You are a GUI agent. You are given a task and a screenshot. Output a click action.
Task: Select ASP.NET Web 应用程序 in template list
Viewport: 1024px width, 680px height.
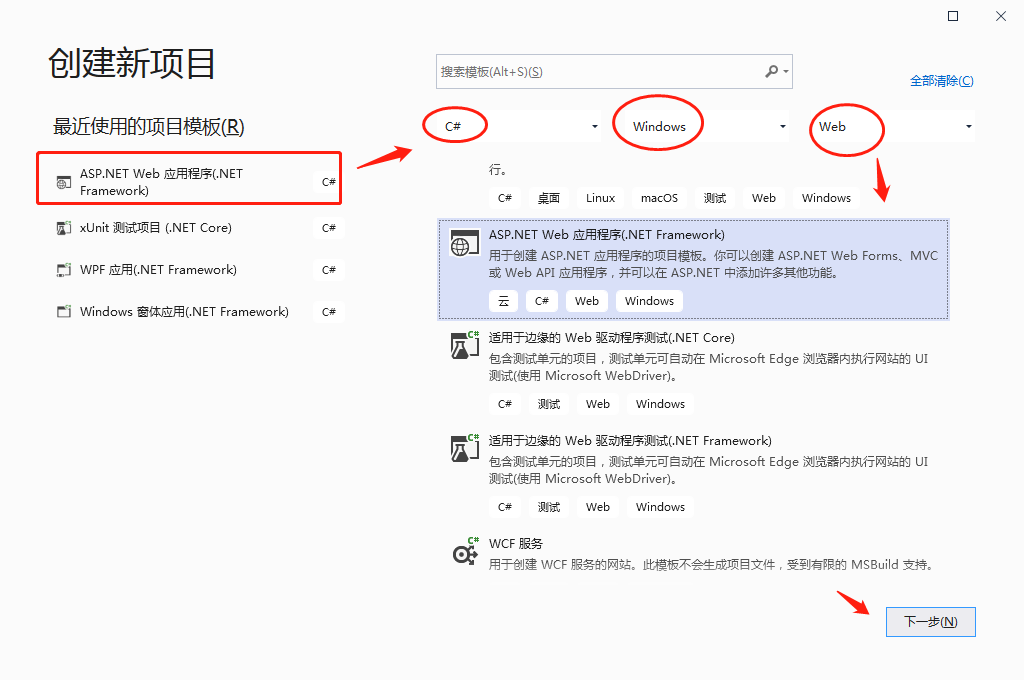693,269
